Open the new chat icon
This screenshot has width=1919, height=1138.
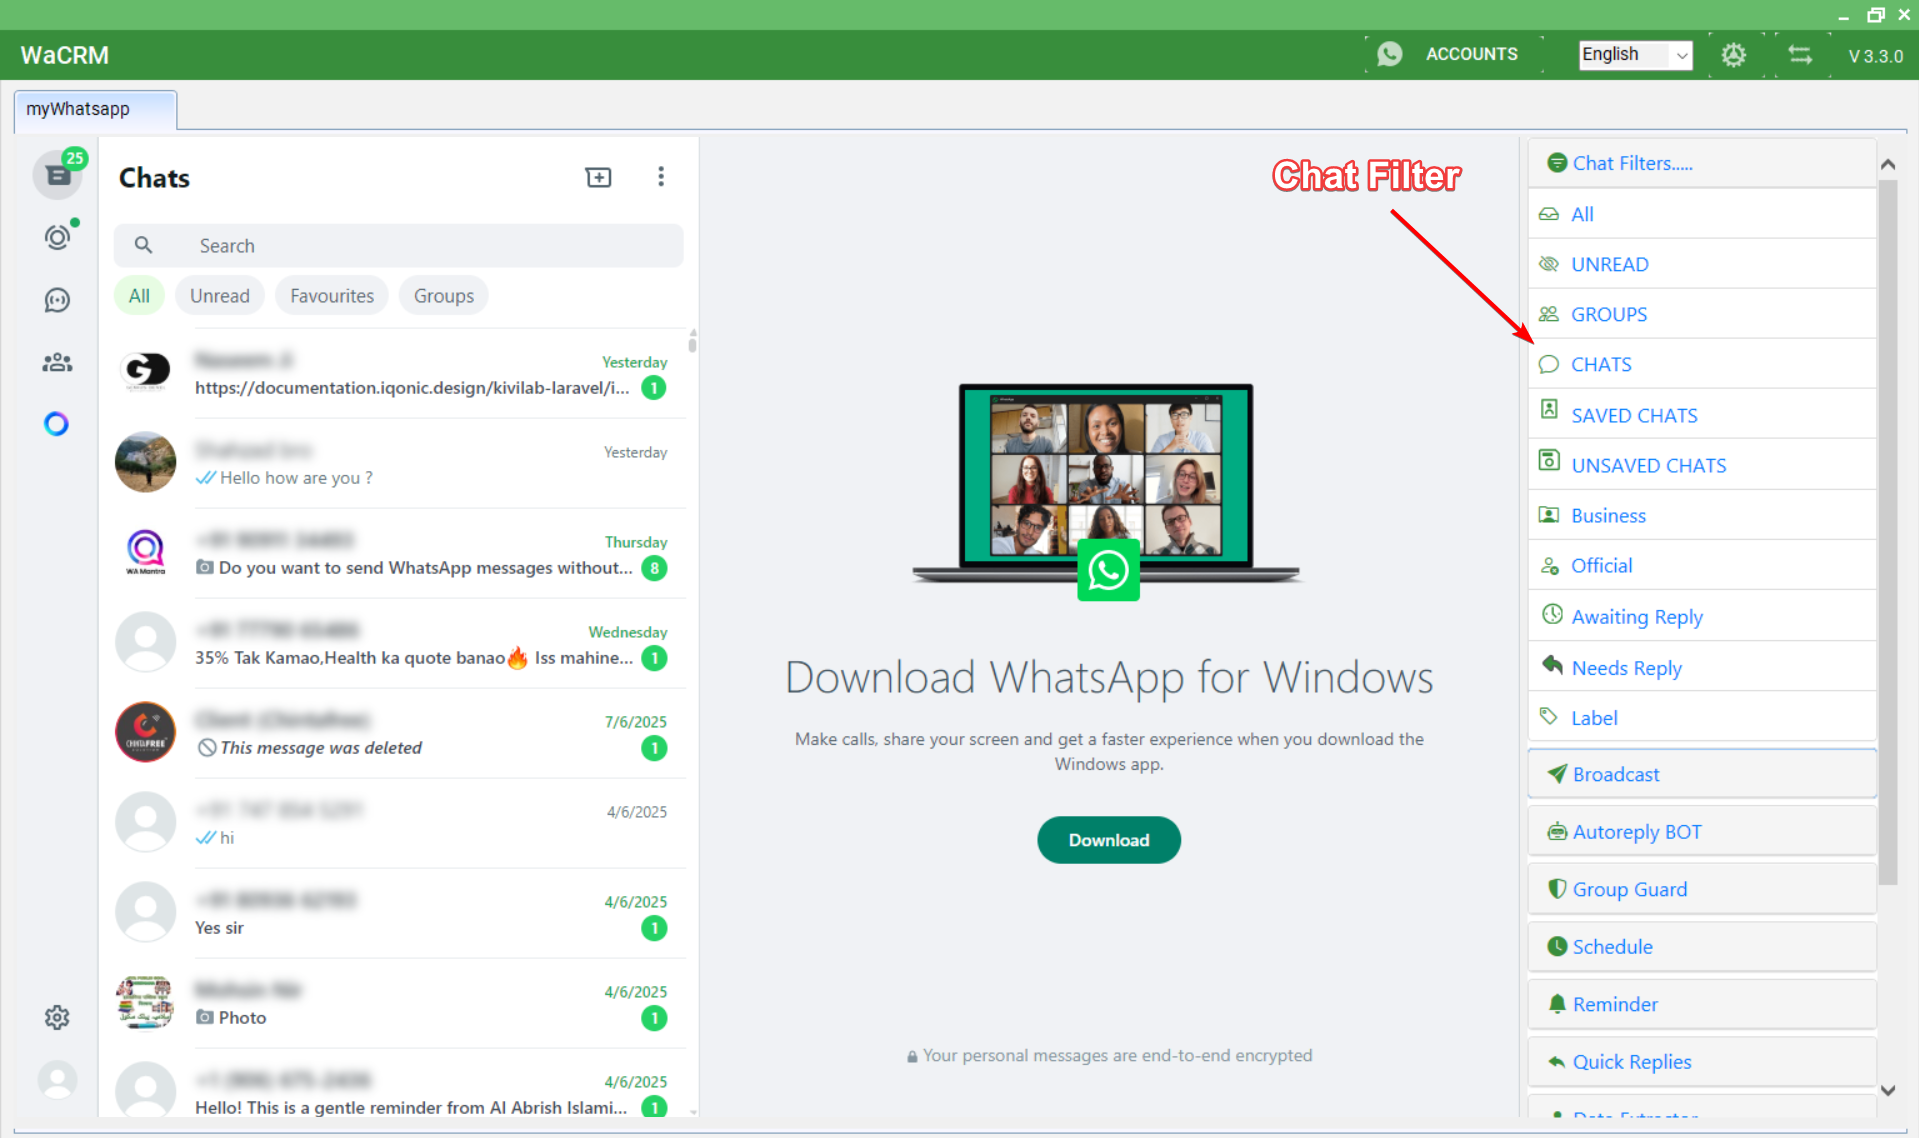(598, 177)
